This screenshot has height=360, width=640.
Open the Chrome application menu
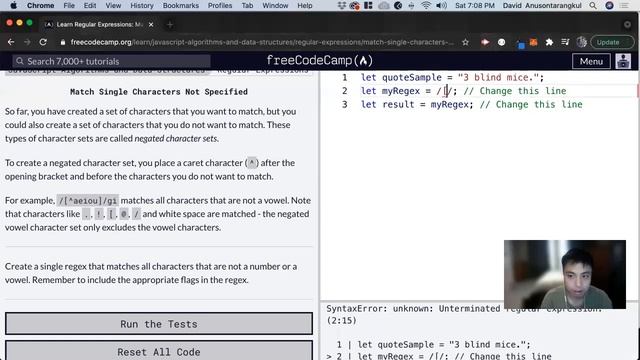click(x=40, y=5)
